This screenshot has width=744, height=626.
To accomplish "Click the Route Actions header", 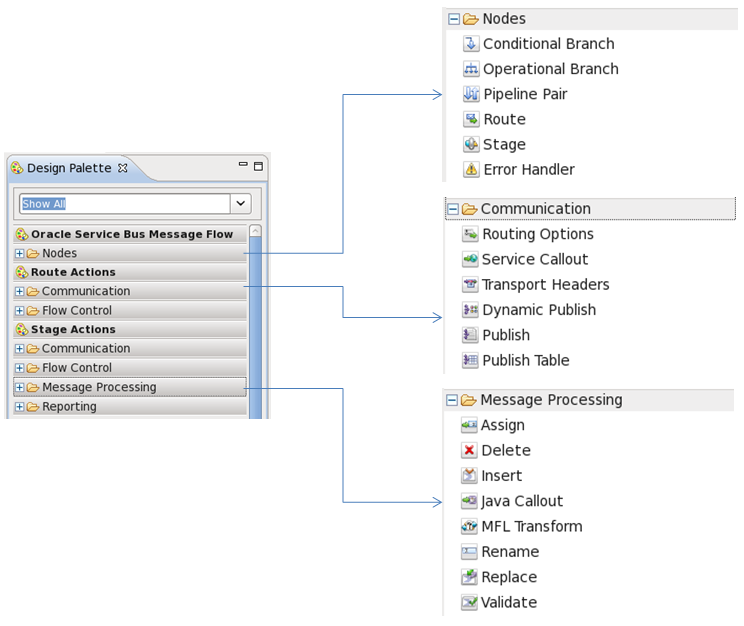I will point(130,272).
